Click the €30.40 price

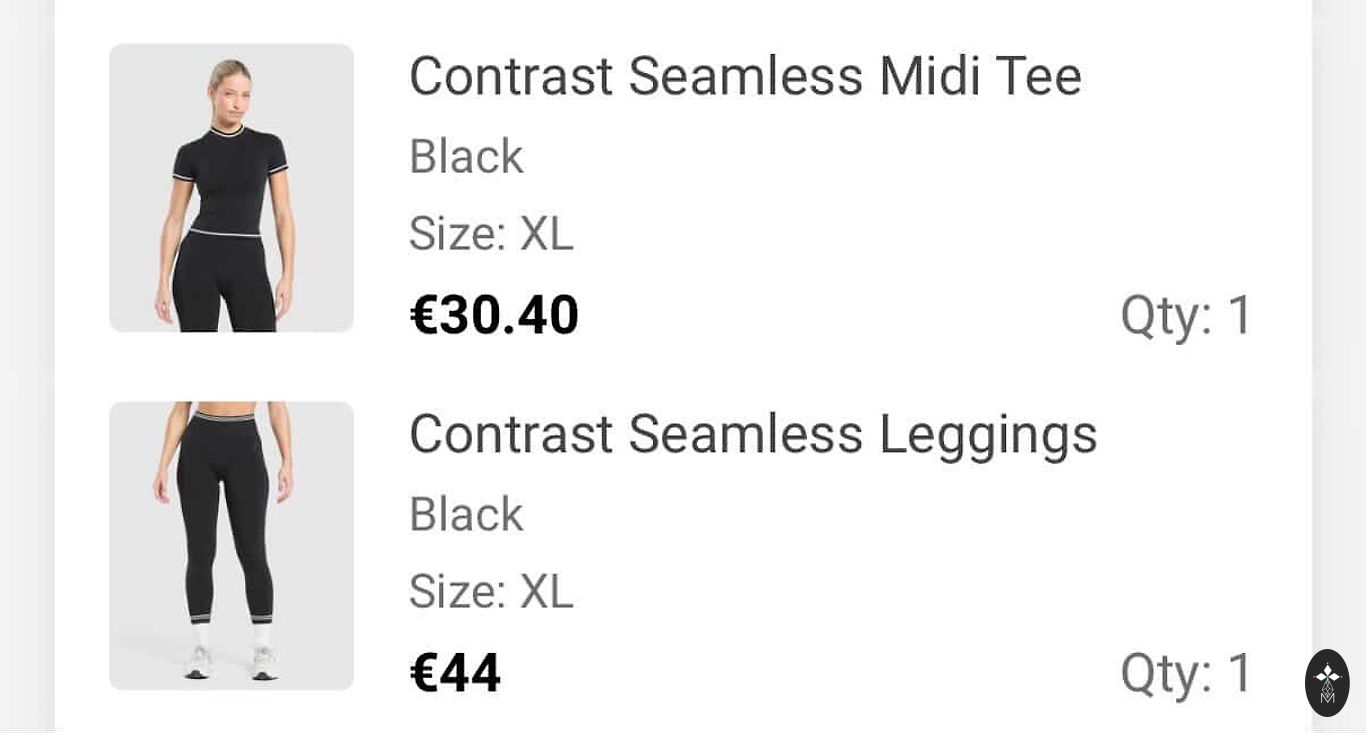pyautogui.click(x=494, y=315)
